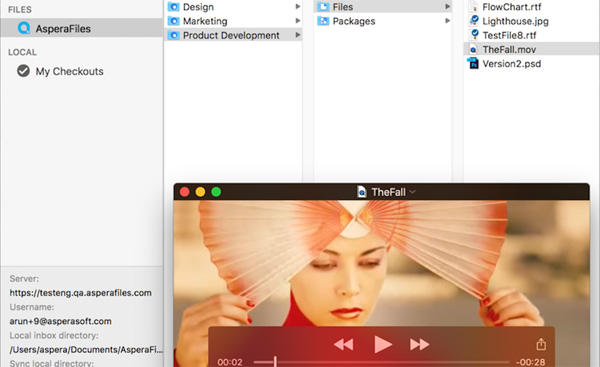Click the Marketing folder icon
Image resolution: width=600 pixels, height=367 pixels.
173,21
